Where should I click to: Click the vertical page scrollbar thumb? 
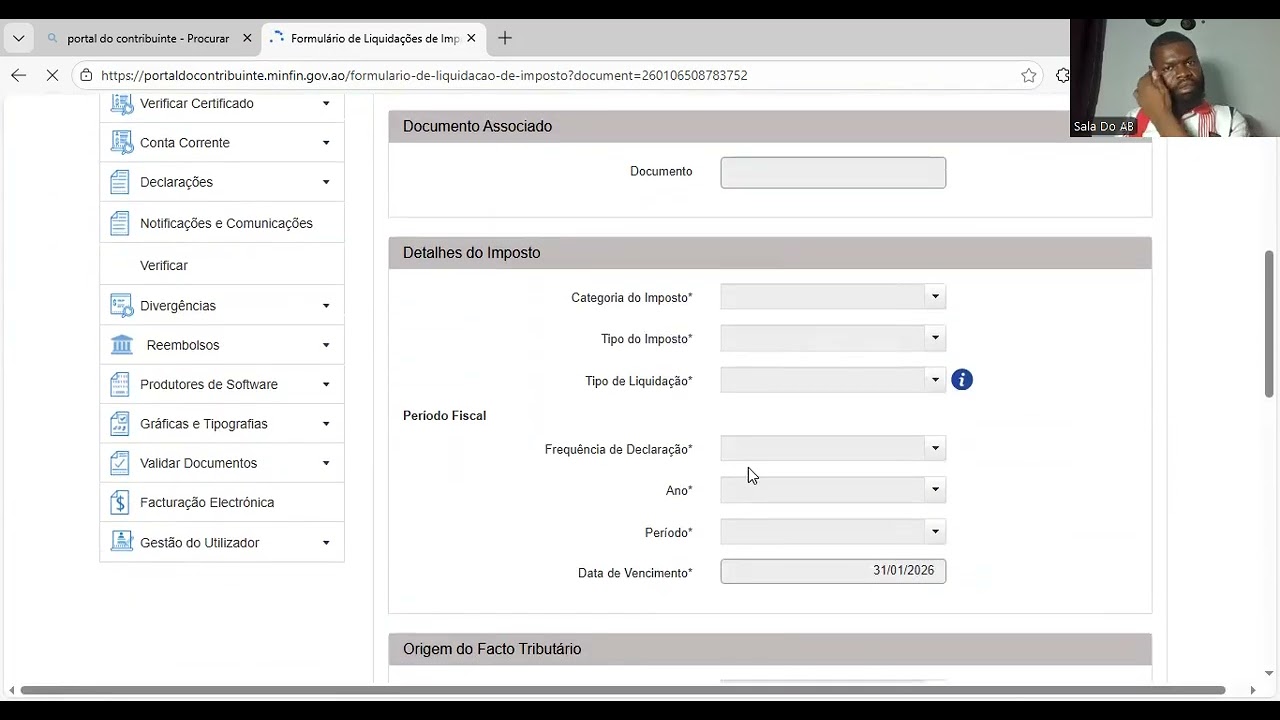[x=1269, y=323]
